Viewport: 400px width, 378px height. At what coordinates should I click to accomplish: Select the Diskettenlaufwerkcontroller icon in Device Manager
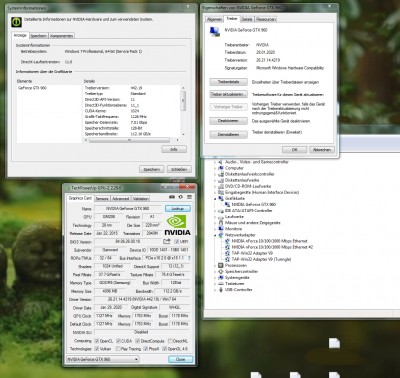point(221,174)
